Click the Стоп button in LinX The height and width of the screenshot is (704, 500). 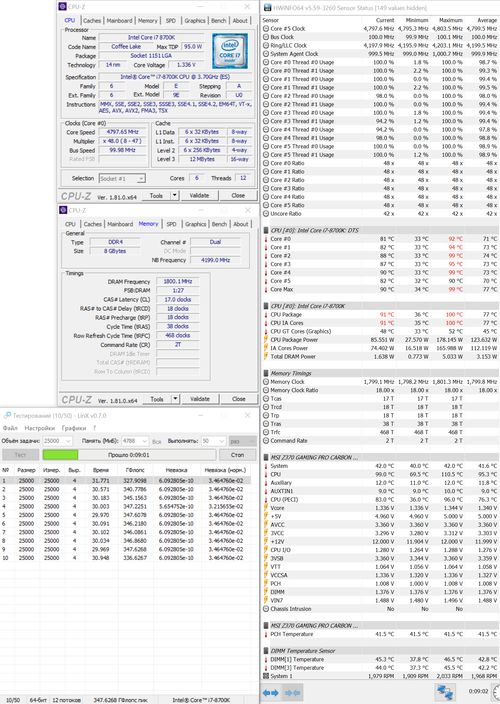237,455
